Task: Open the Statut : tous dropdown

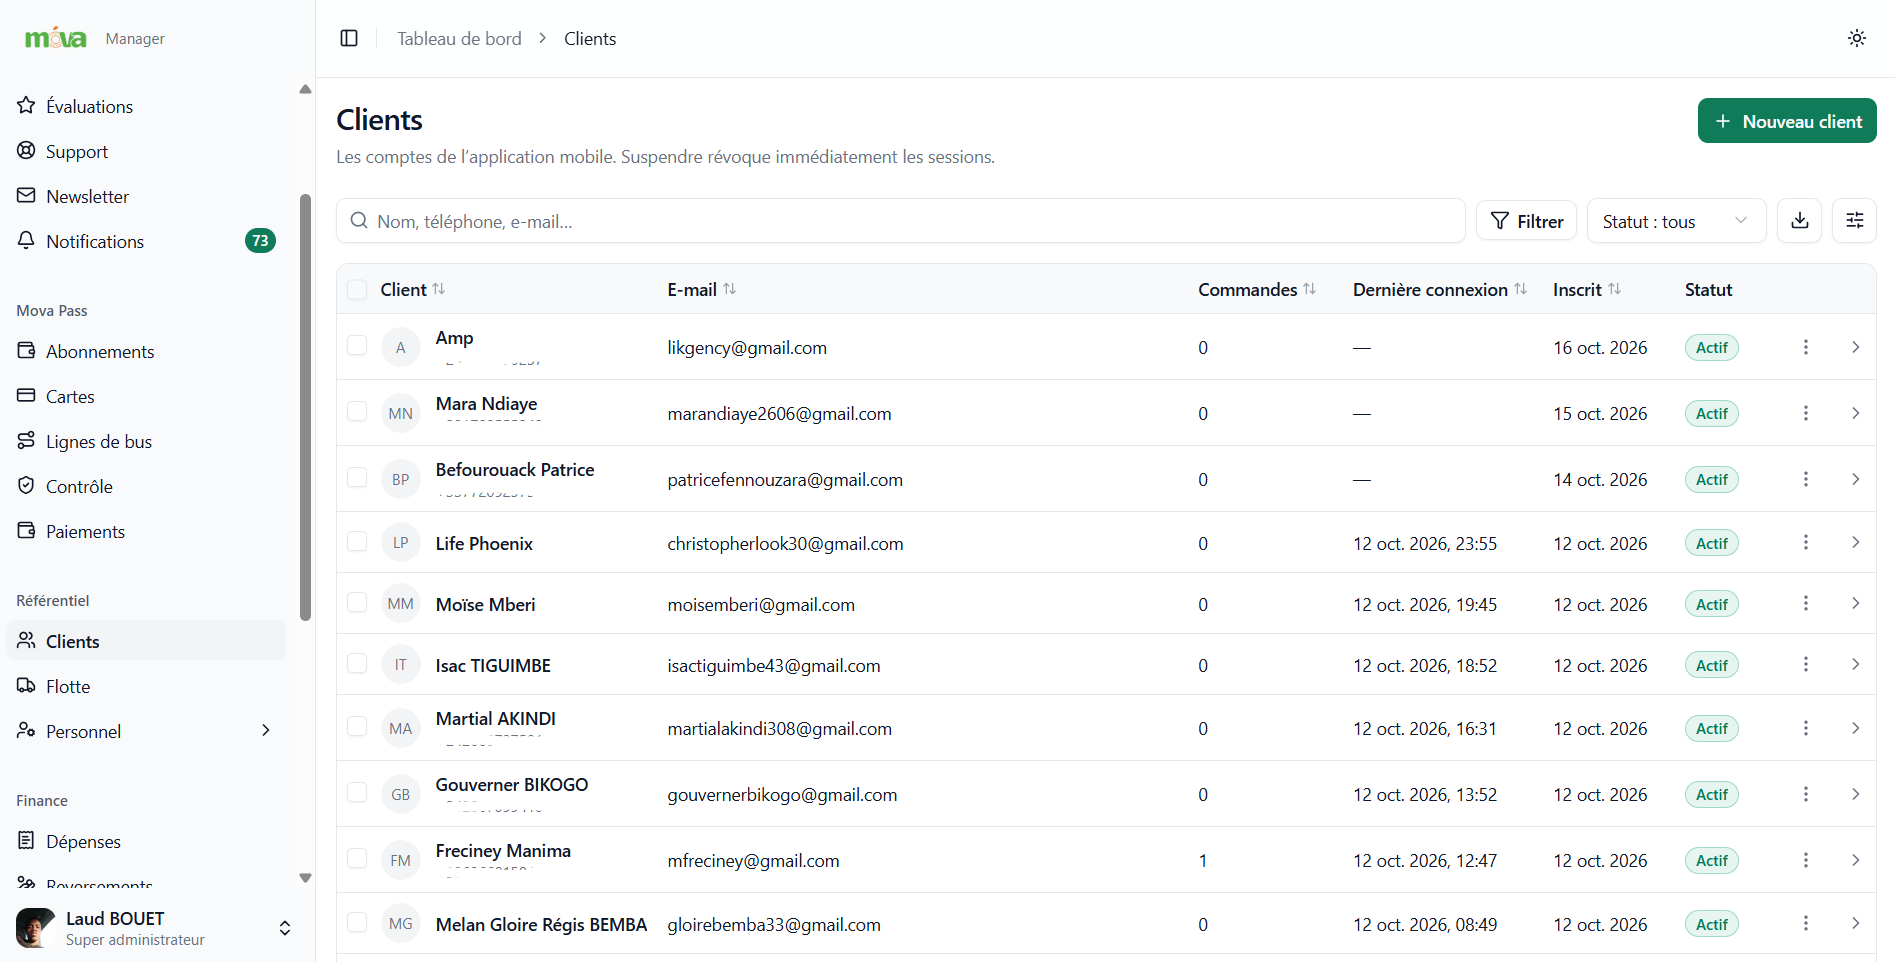Action: (x=1677, y=221)
